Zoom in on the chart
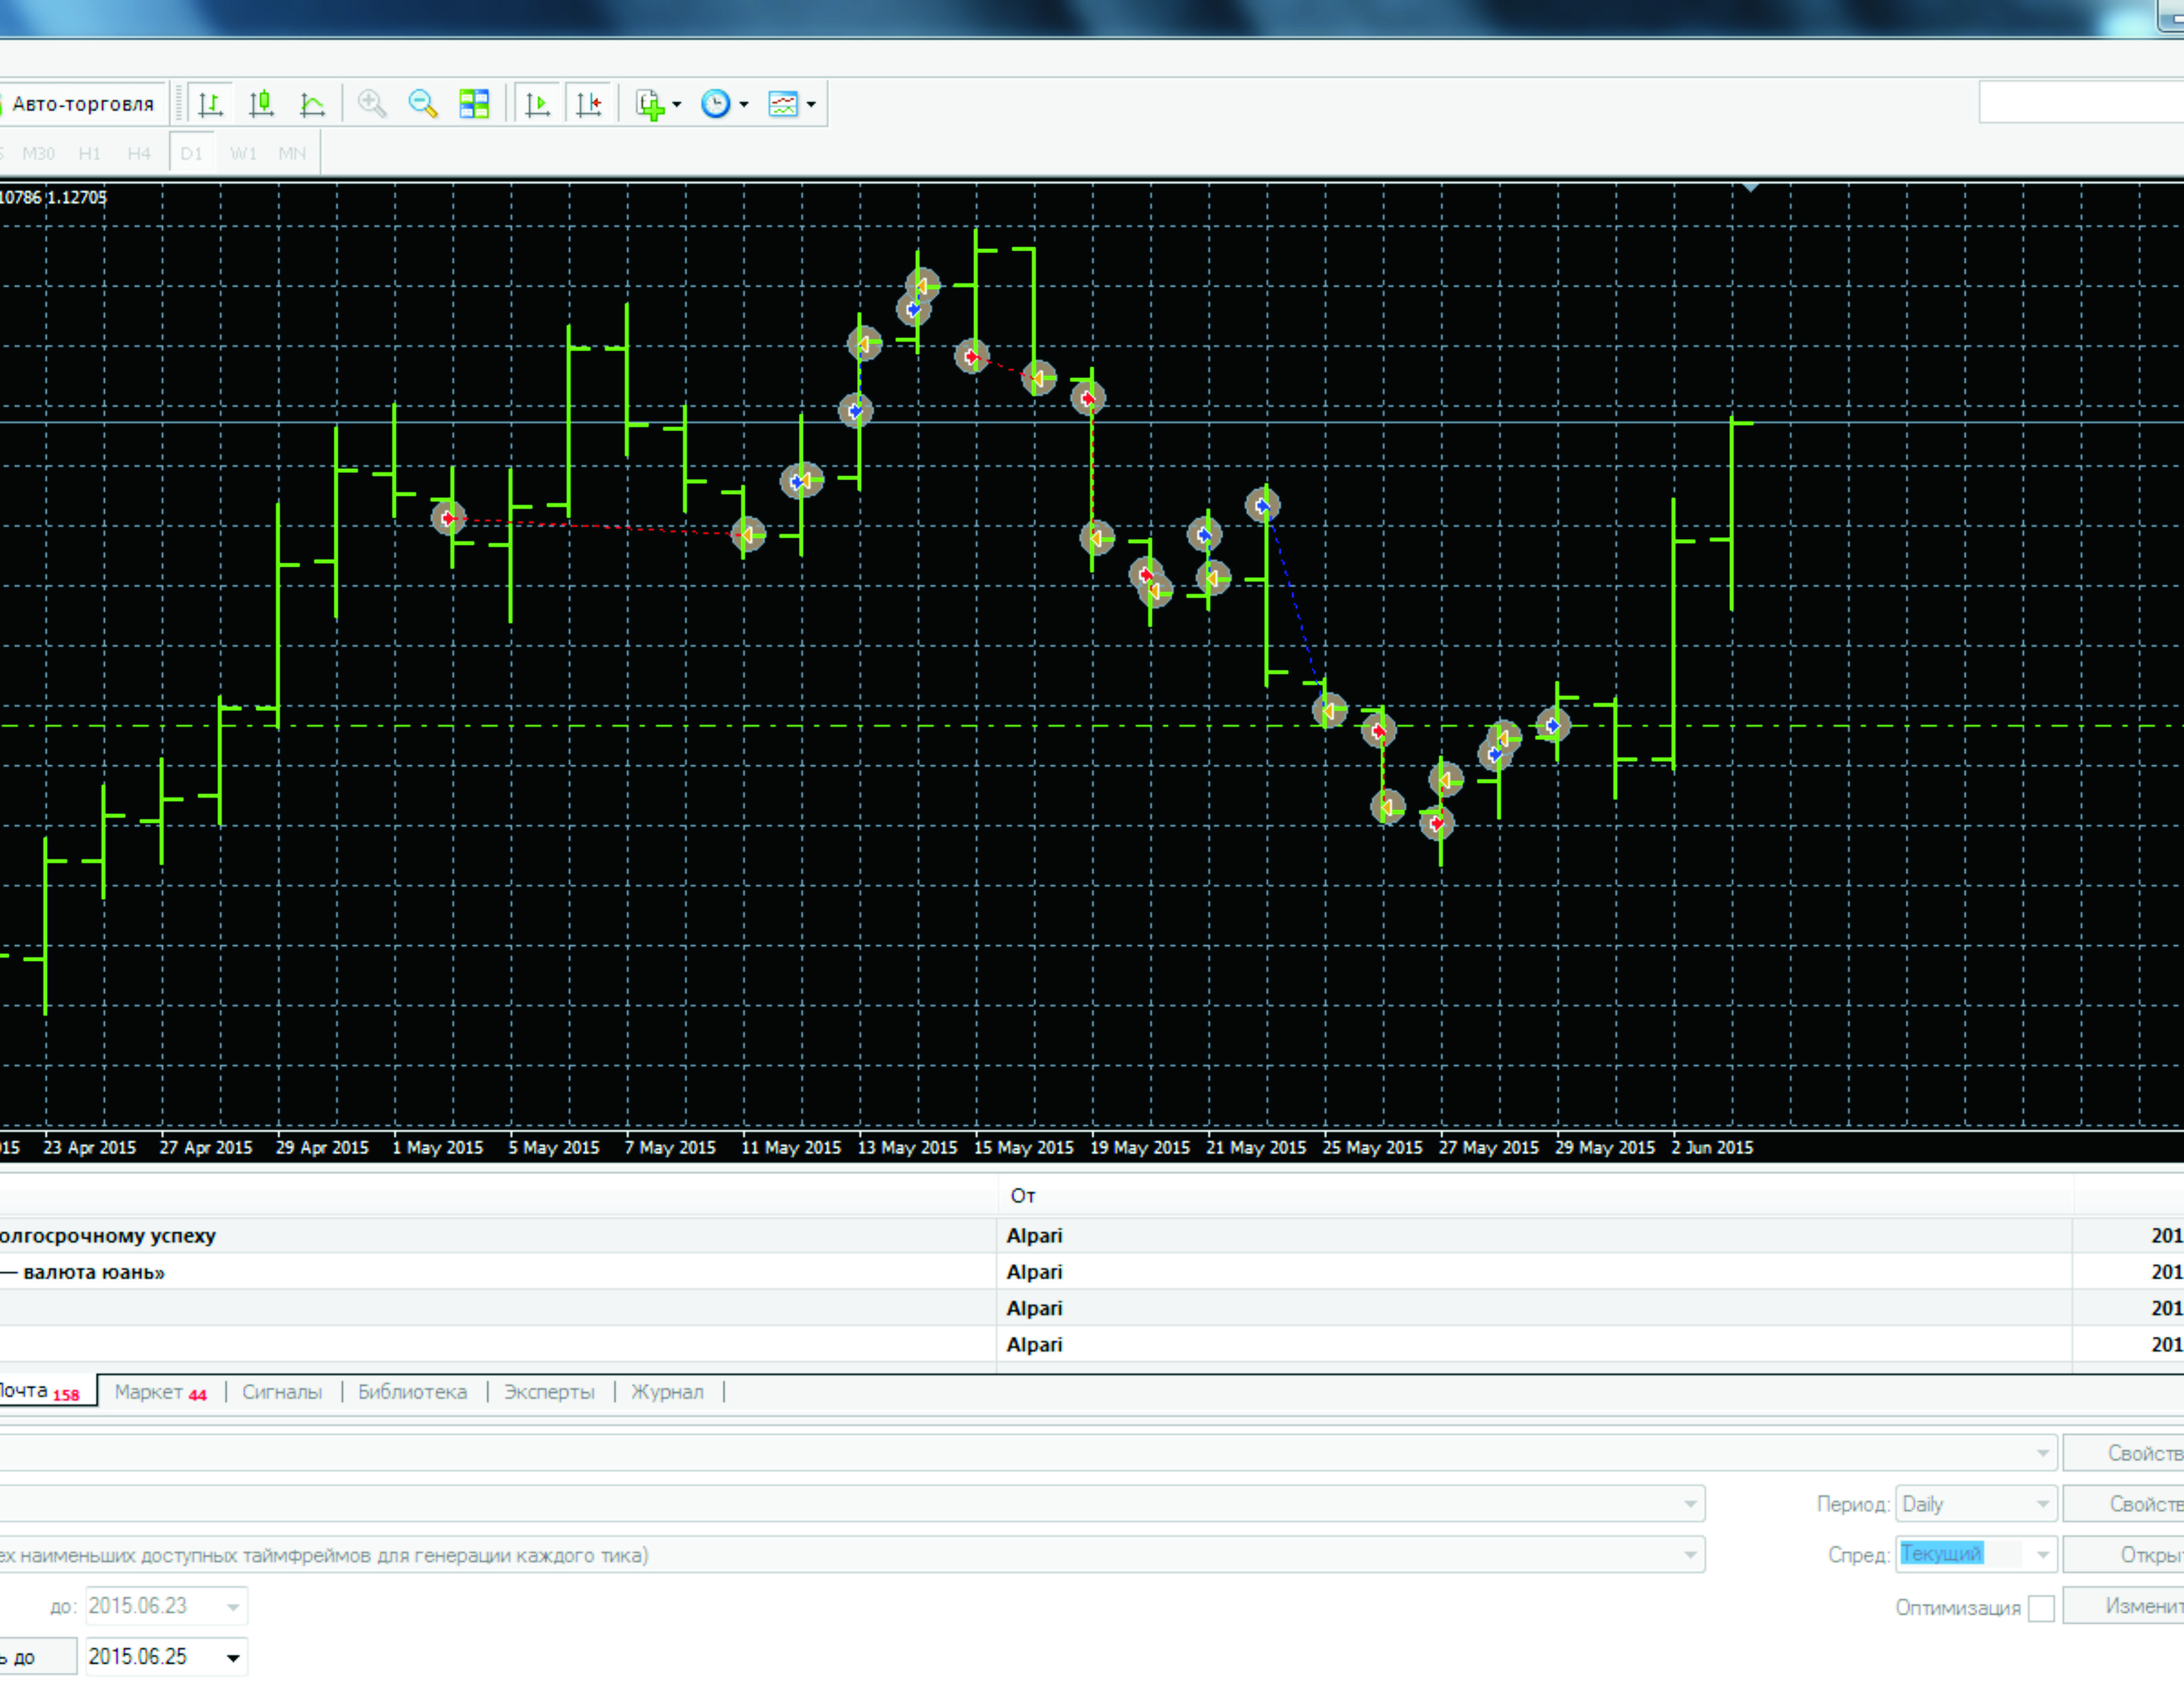The width and height of the screenshot is (2184, 1695). 372,104
